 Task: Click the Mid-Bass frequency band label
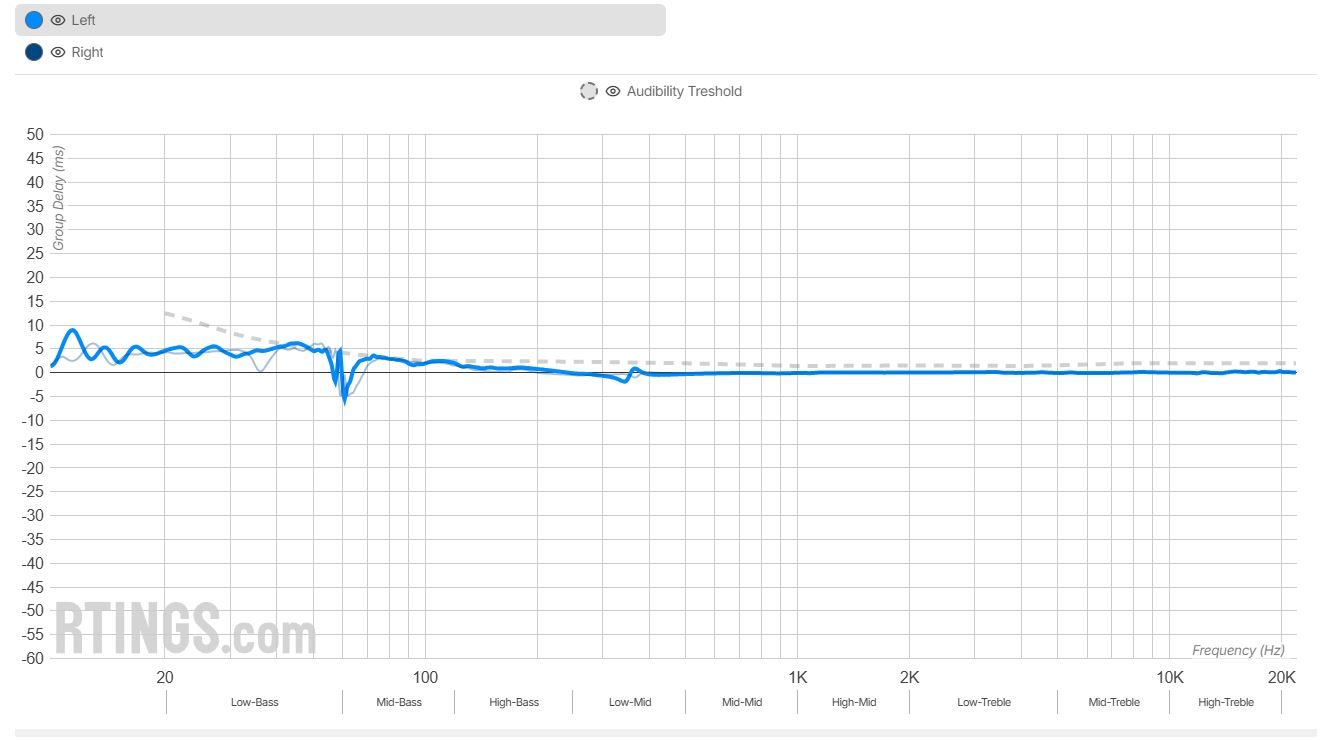pyautogui.click(x=399, y=702)
